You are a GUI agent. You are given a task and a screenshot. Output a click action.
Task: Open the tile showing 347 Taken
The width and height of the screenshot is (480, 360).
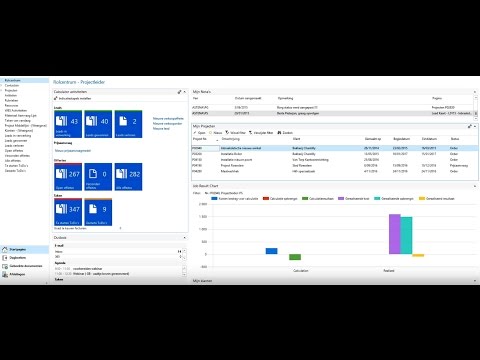(68, 212)
